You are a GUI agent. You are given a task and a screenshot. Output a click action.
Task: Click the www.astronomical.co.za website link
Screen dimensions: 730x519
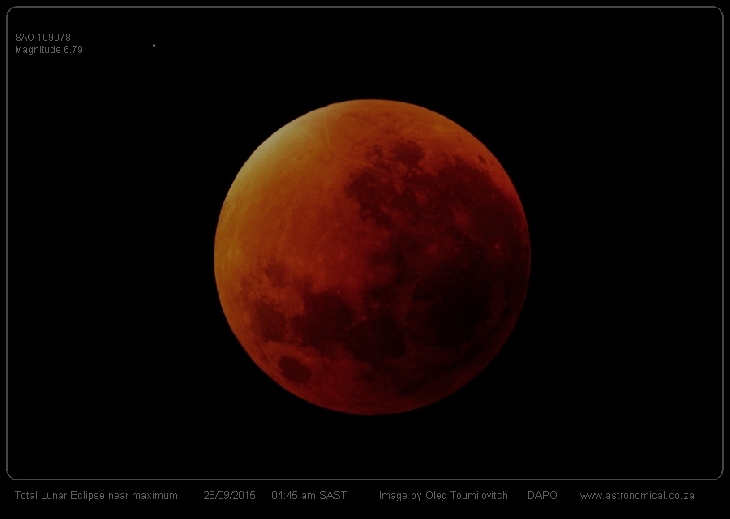coord(637,495)
